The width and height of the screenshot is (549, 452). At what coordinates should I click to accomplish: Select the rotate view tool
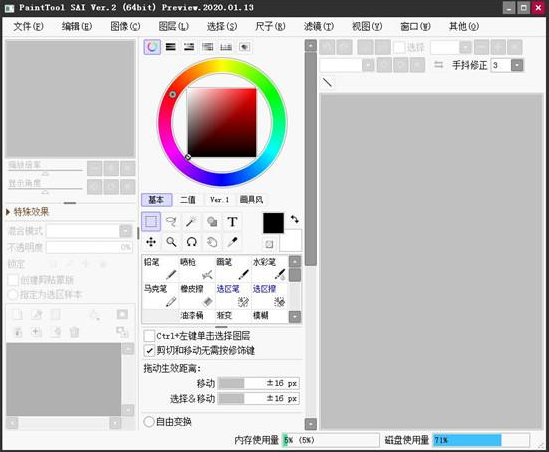coord(192,242)
